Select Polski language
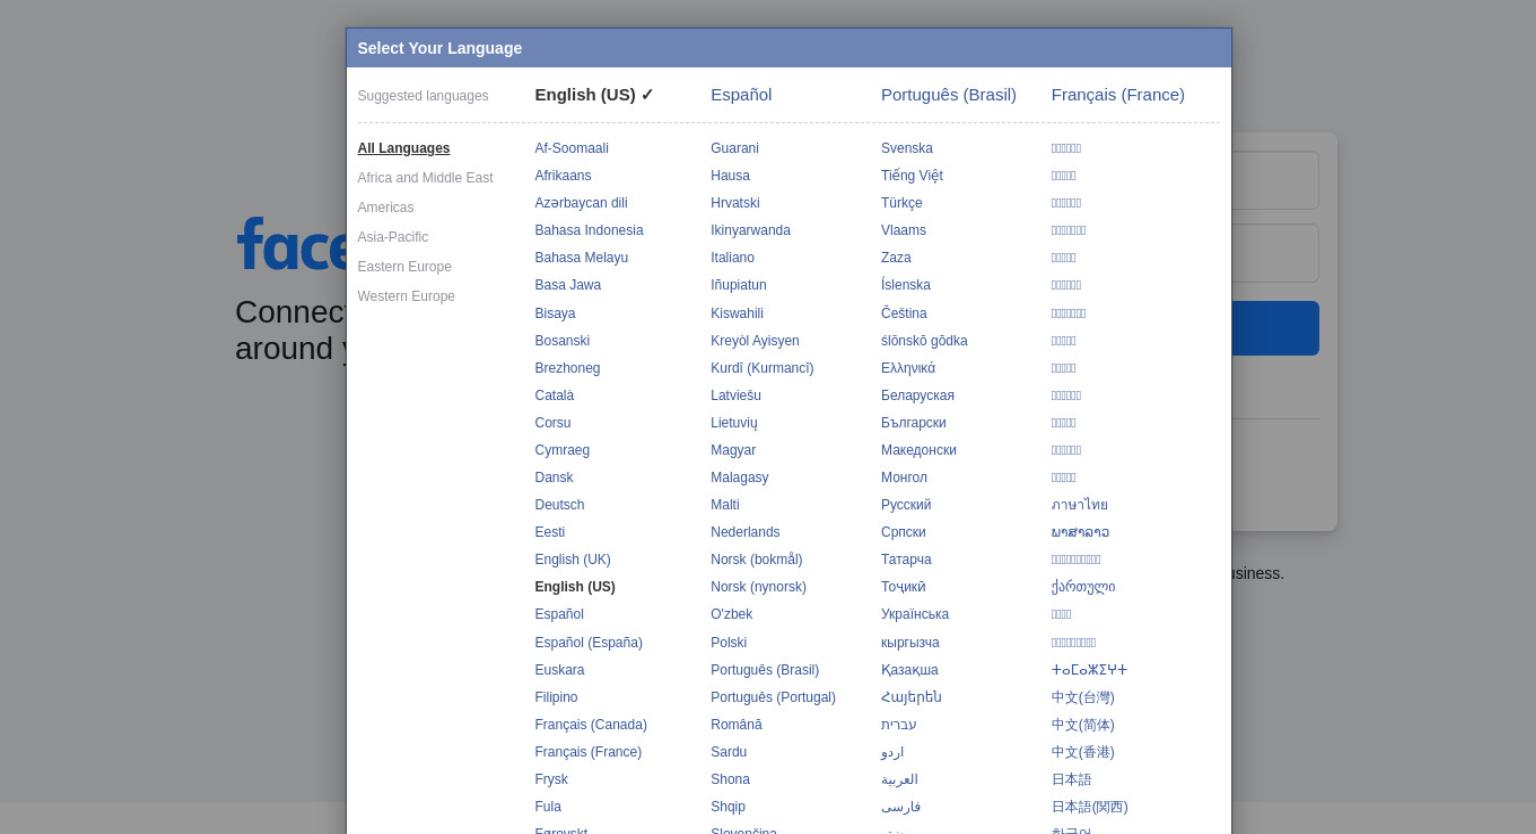The image size is (1536, 834). click(x=729, y=642)
